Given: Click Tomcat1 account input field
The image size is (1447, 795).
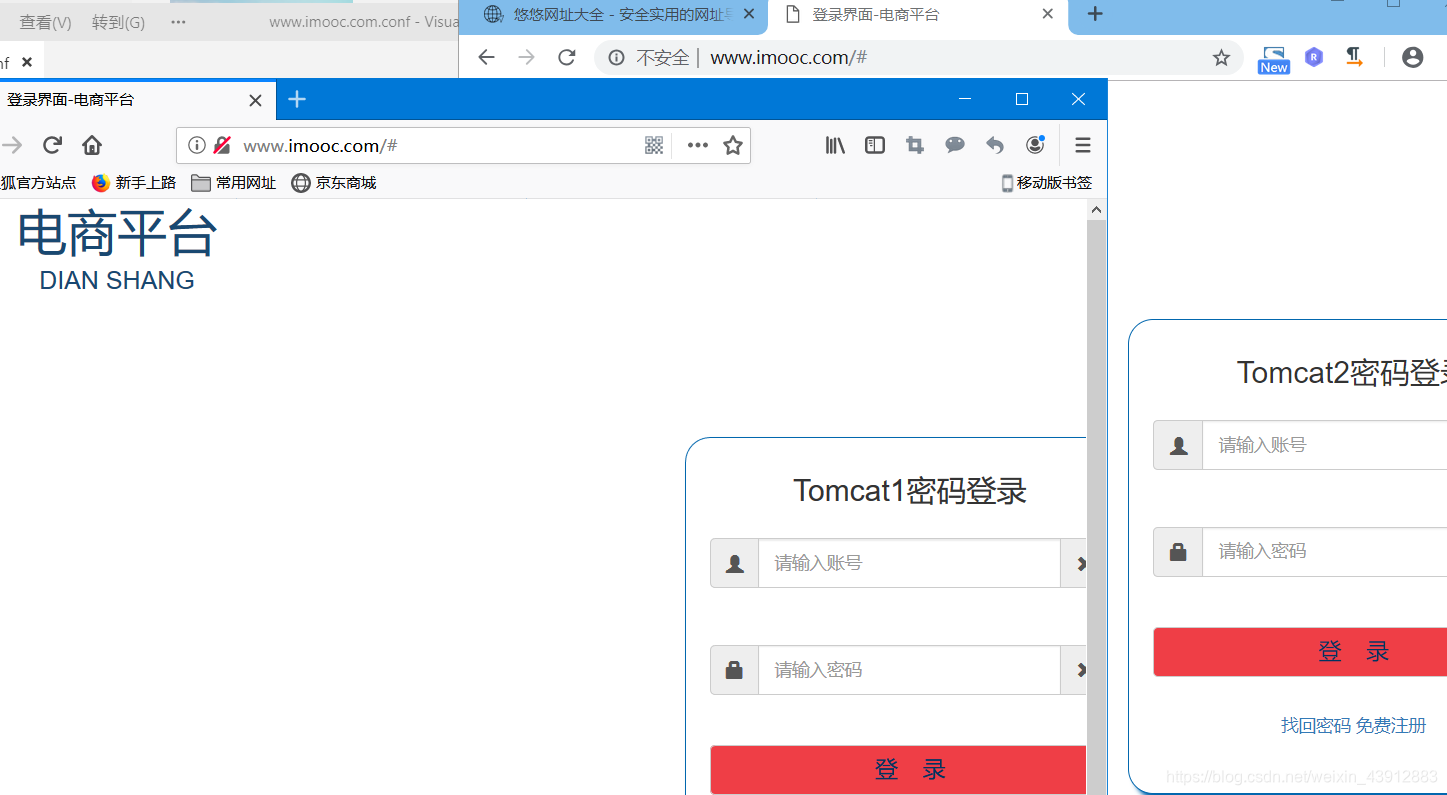Looking at the screenshot, I should tap(909, 563).
